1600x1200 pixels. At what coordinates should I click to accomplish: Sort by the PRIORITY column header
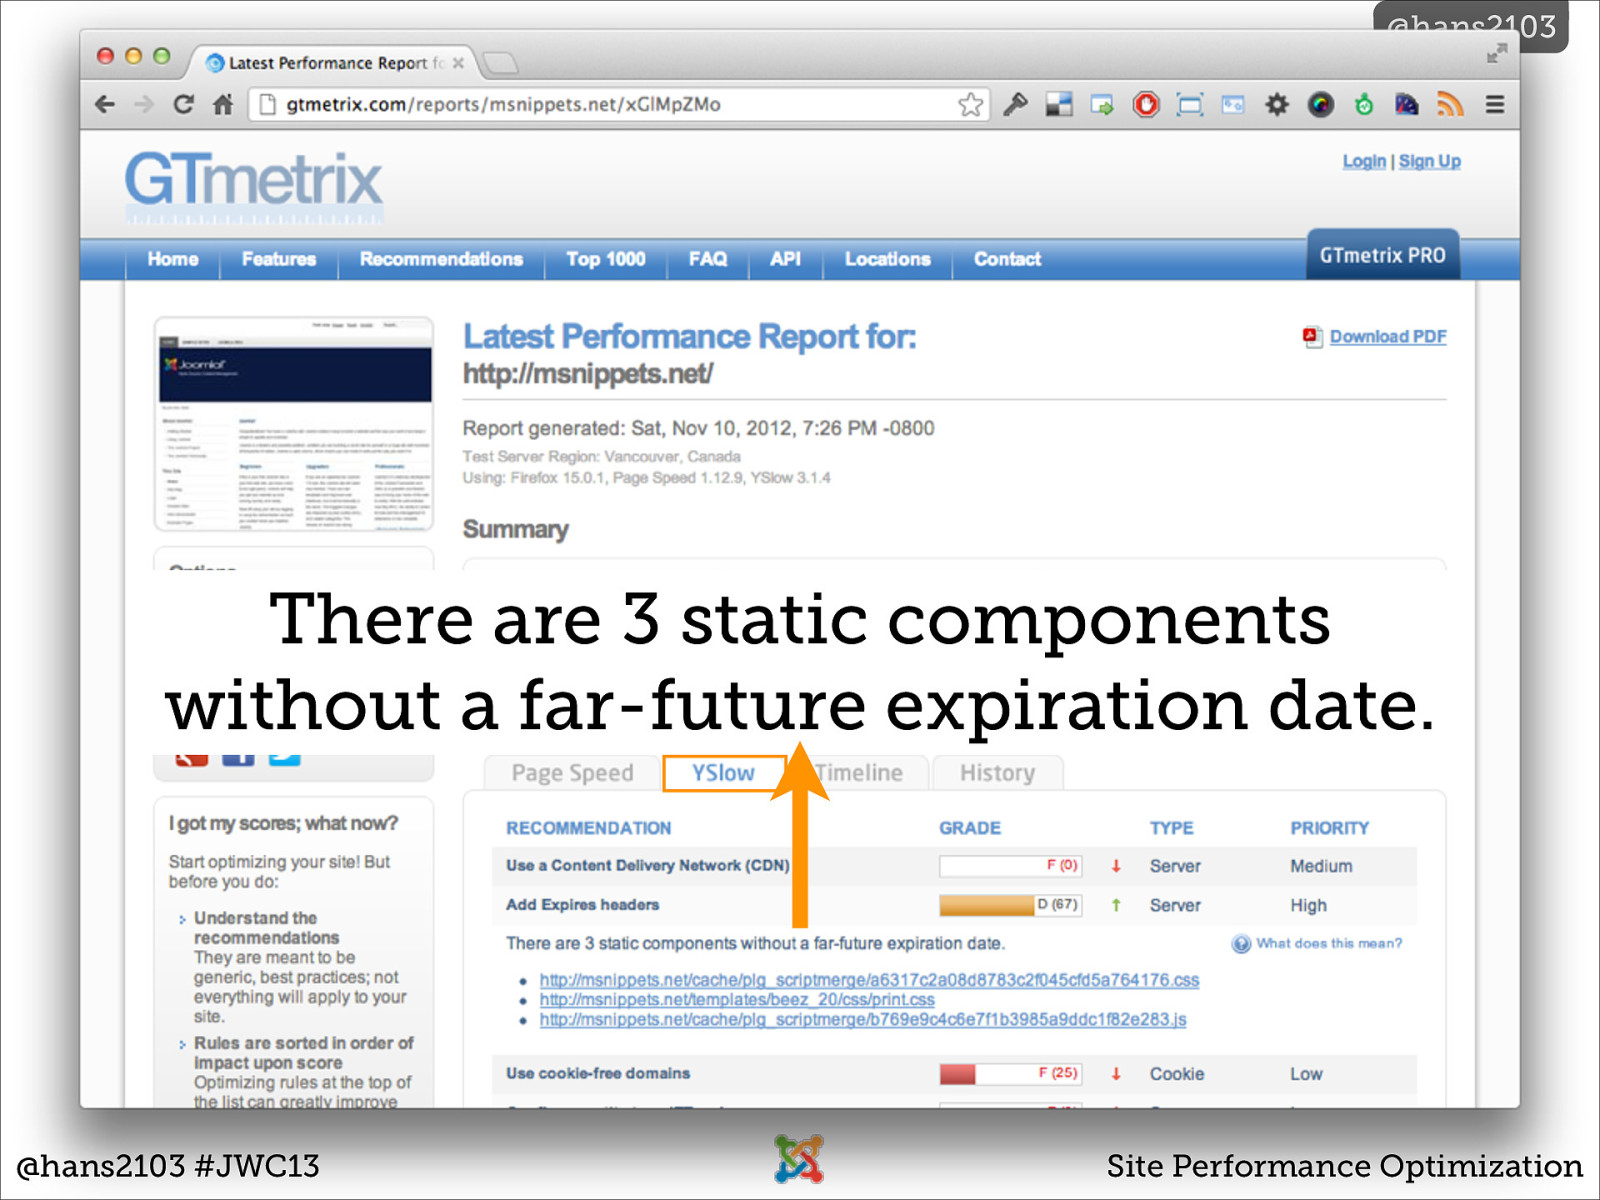click(1329, 828)
